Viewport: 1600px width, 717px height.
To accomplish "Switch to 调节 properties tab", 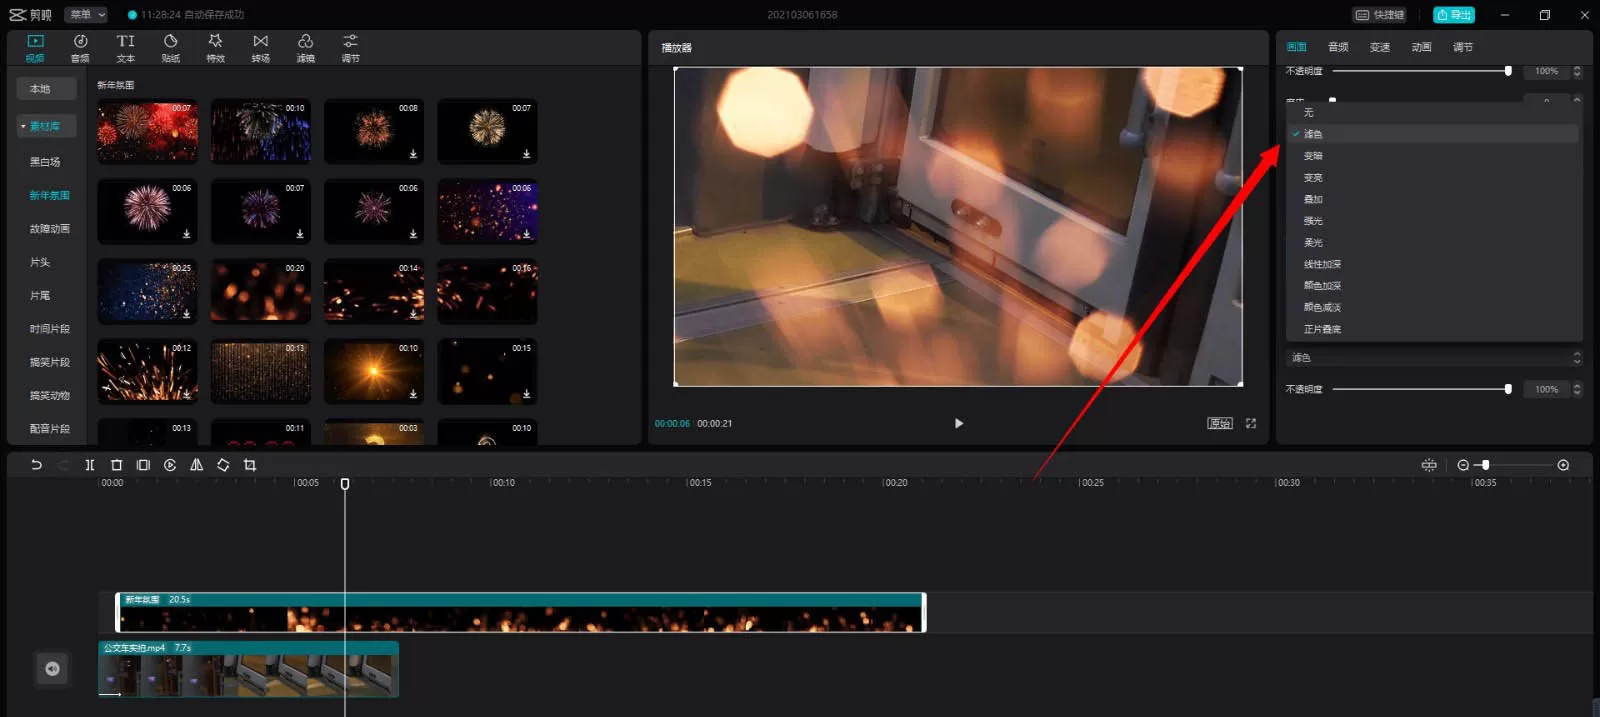I will tap(1463, 47).
